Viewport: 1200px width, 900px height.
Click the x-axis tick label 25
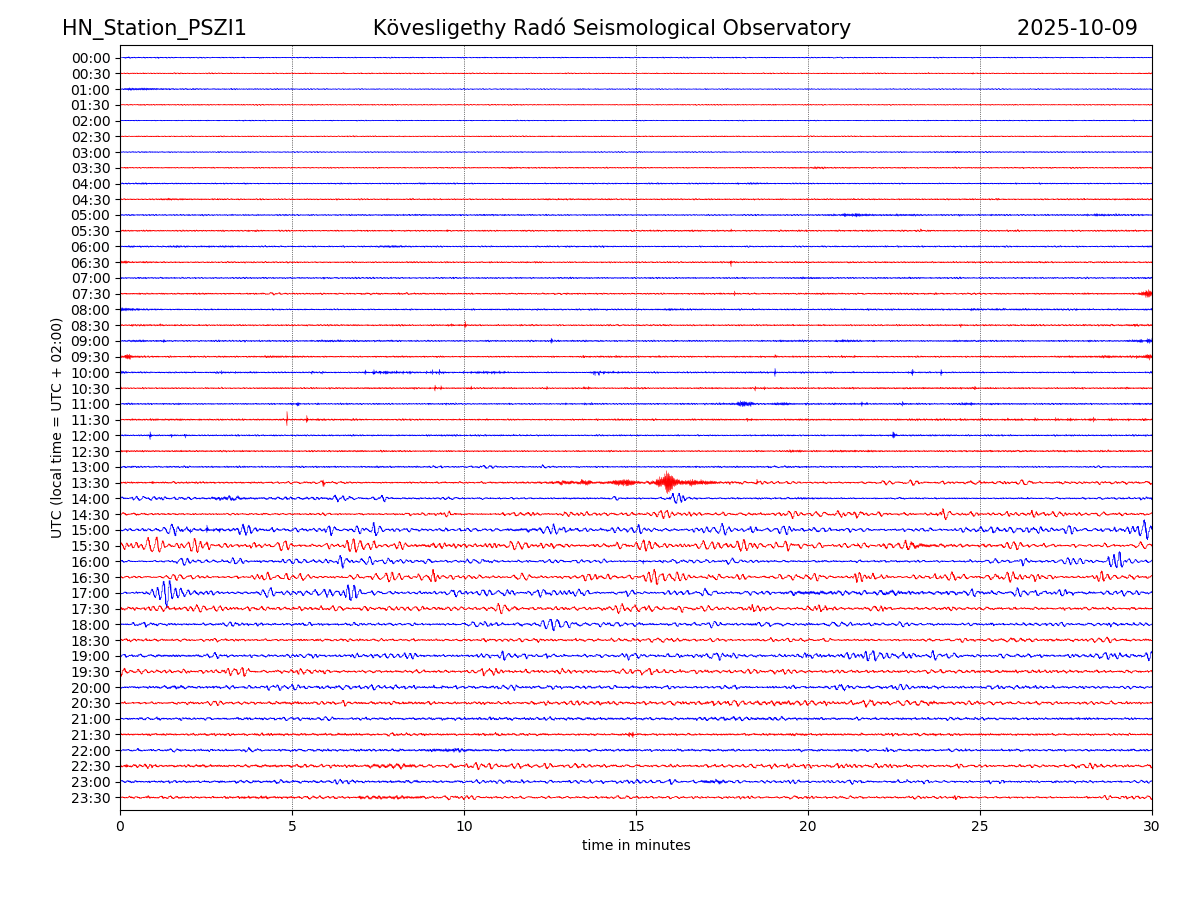point(980,827)
